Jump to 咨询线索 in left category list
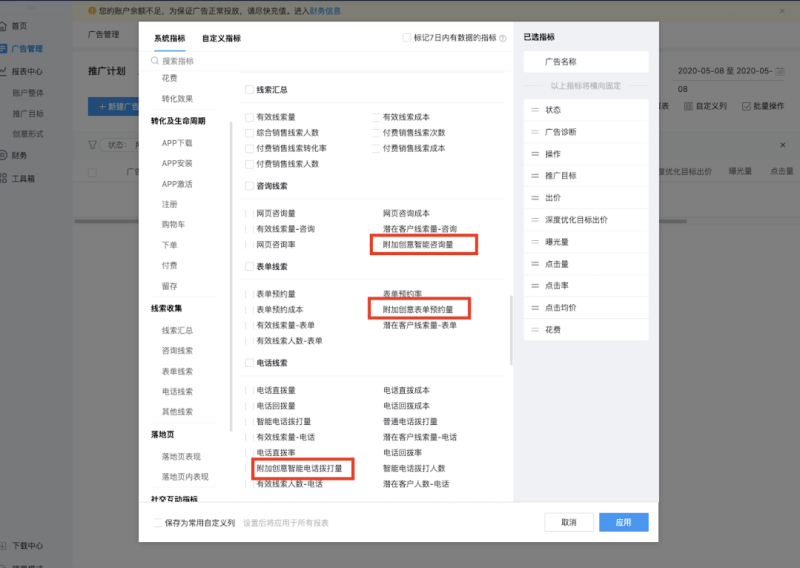The image size is (800, 568). (x=177, y=351)
